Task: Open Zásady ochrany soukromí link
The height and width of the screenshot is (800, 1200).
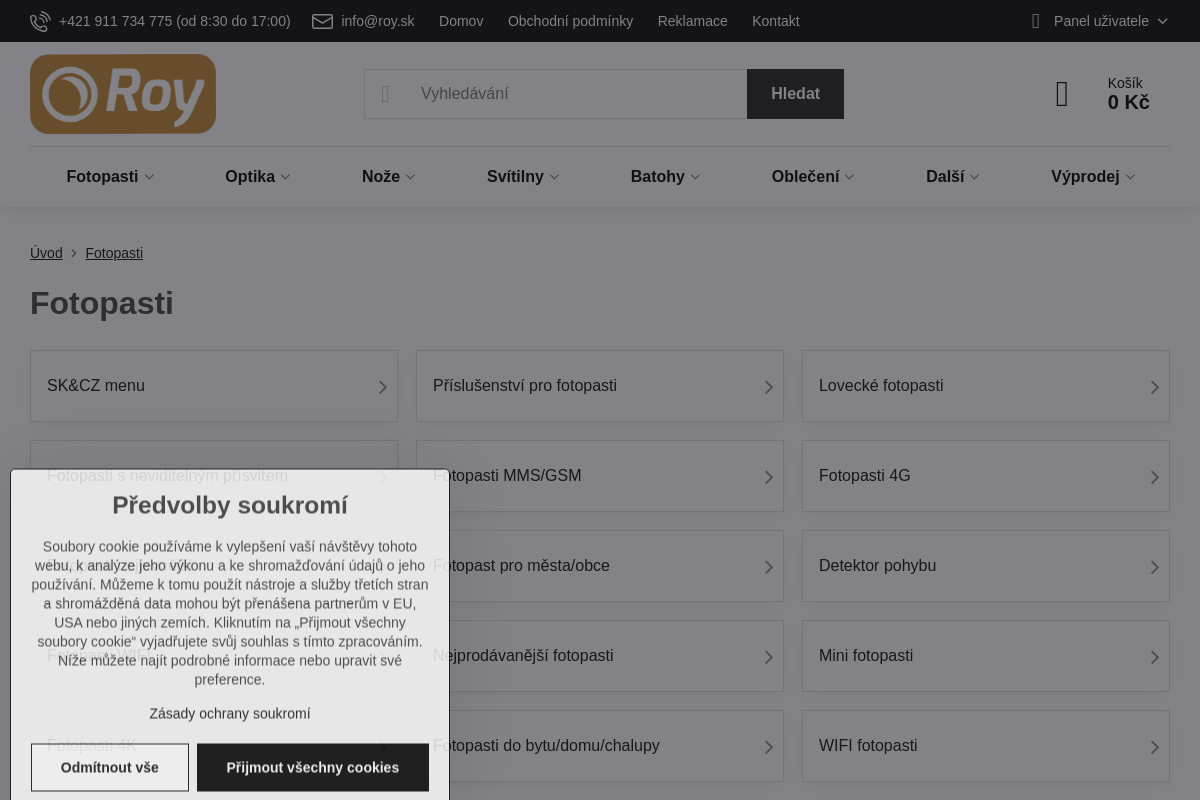Action: click(x=230, y=713)
